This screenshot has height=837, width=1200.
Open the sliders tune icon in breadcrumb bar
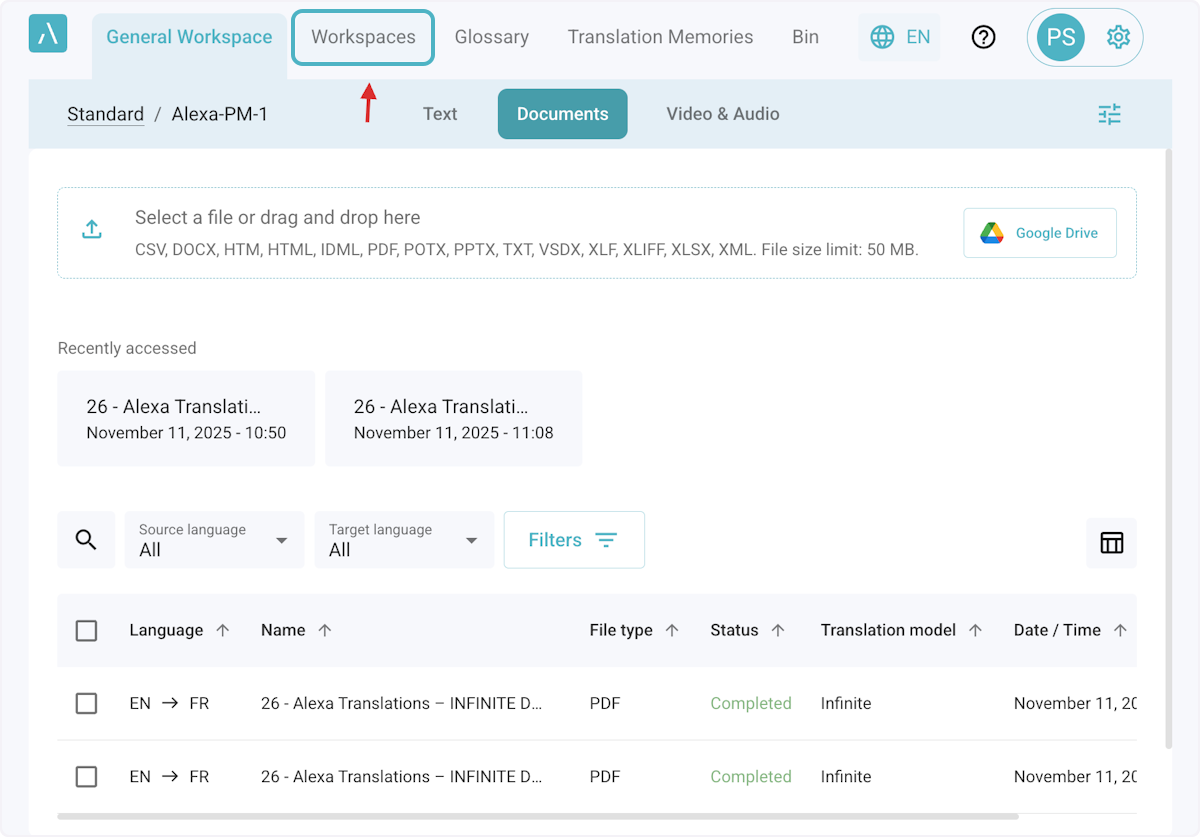point(1109,114)
